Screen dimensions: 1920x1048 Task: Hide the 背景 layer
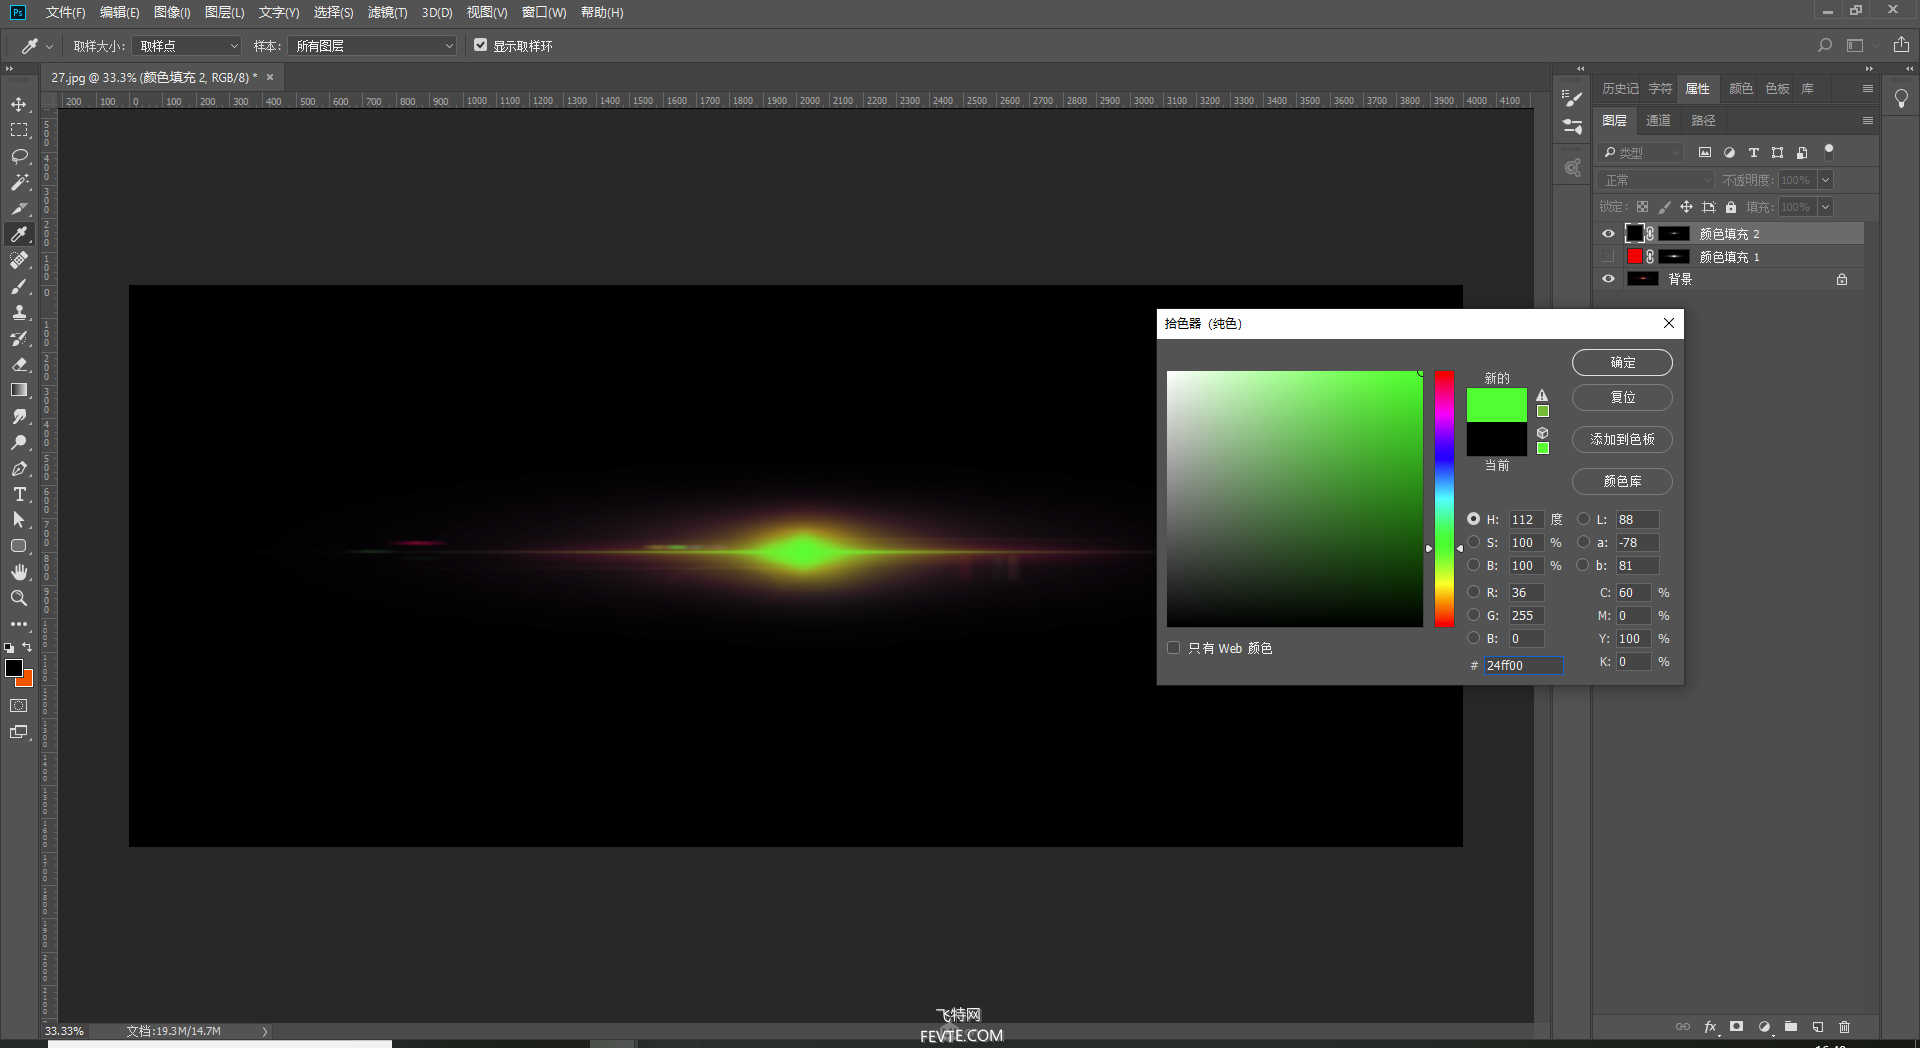pyautogui.click(x=1608, y=279)
